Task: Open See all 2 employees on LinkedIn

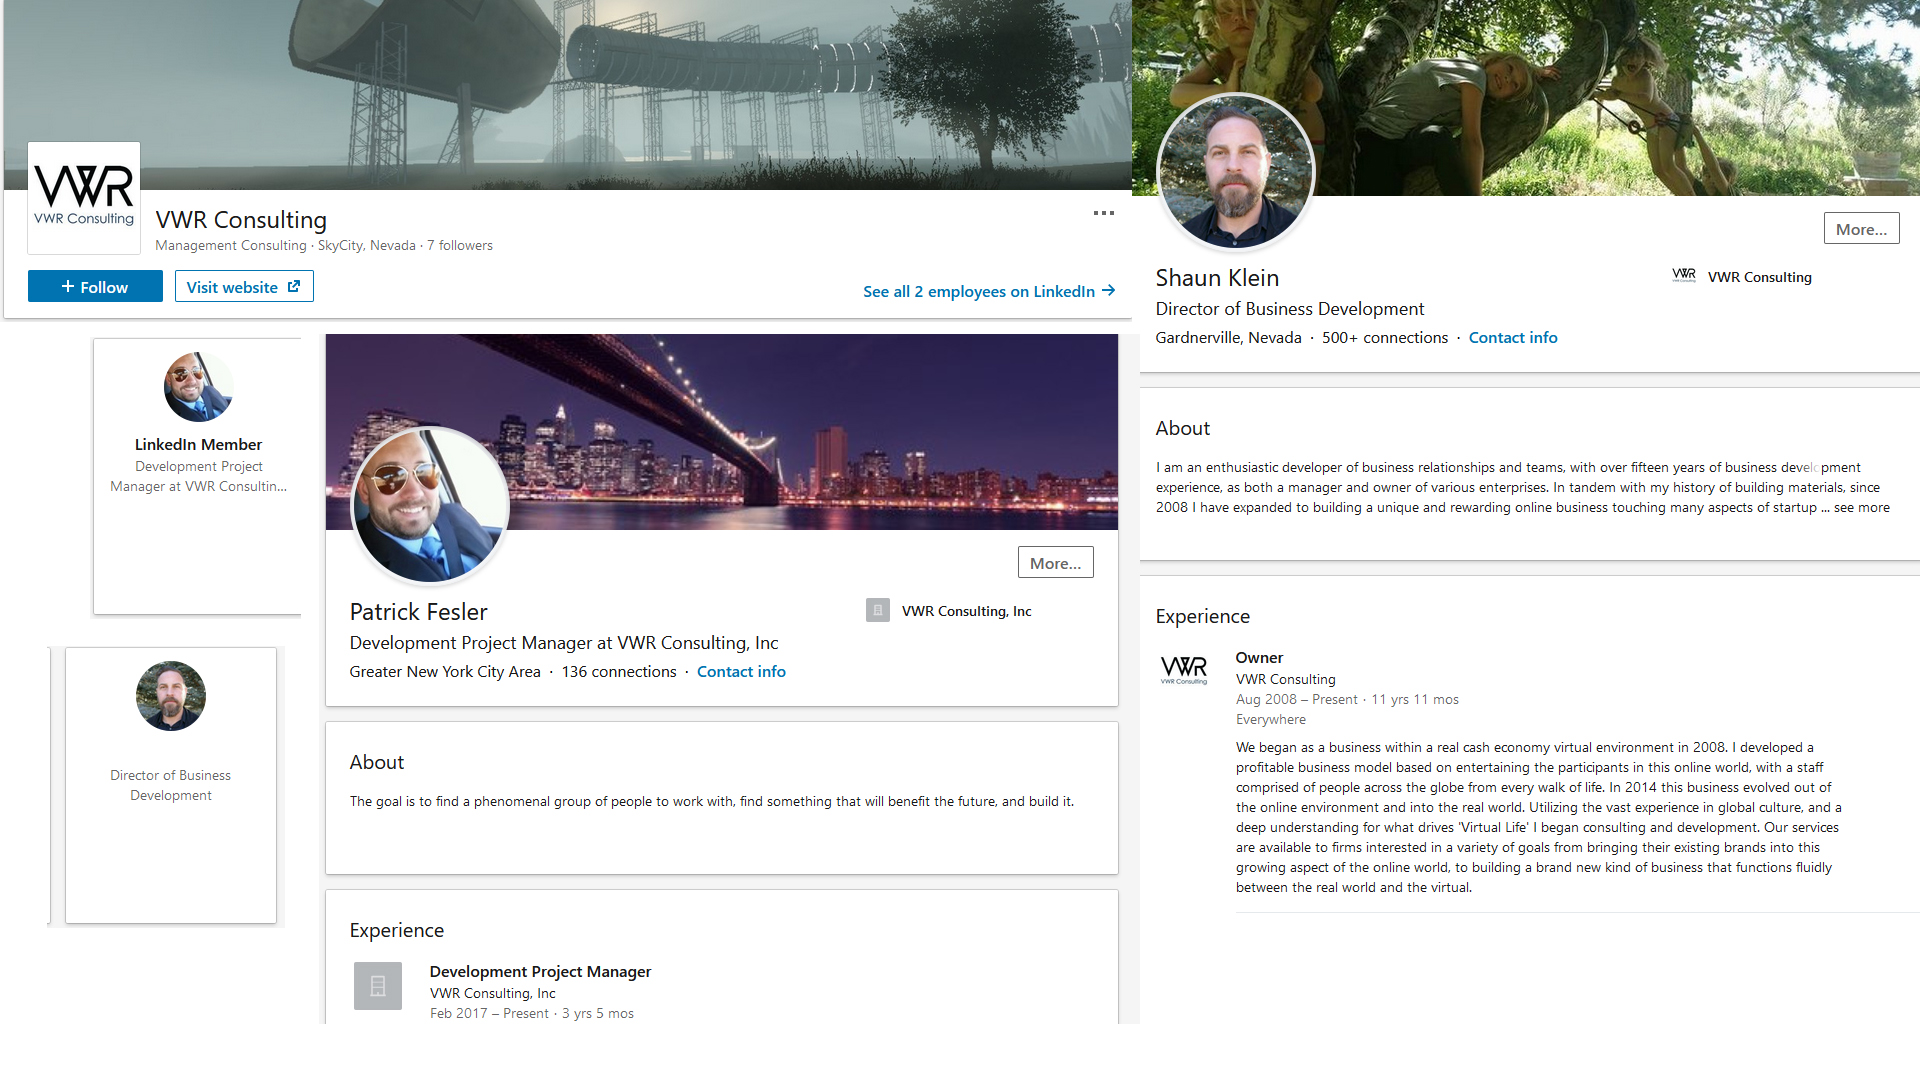Action: click(988, 291)
